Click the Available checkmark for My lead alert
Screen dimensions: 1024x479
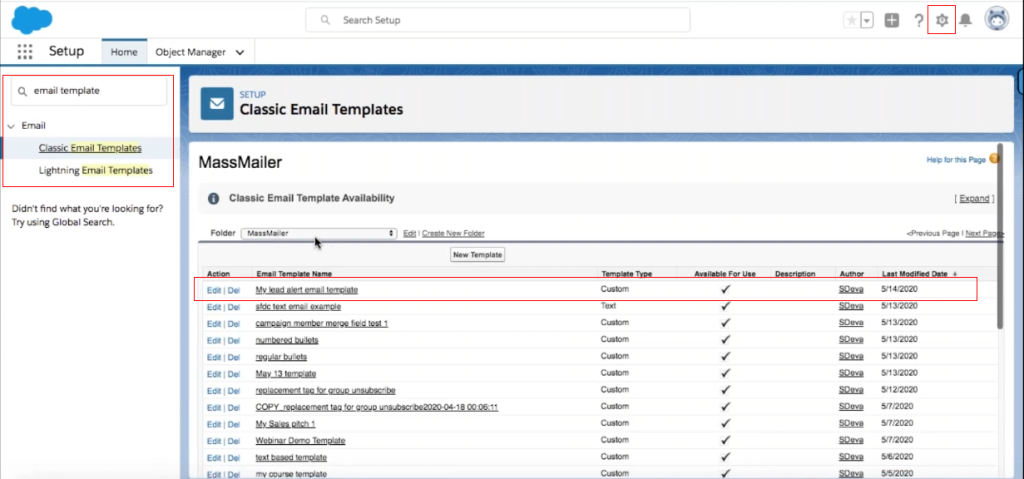tap(726, 289)
